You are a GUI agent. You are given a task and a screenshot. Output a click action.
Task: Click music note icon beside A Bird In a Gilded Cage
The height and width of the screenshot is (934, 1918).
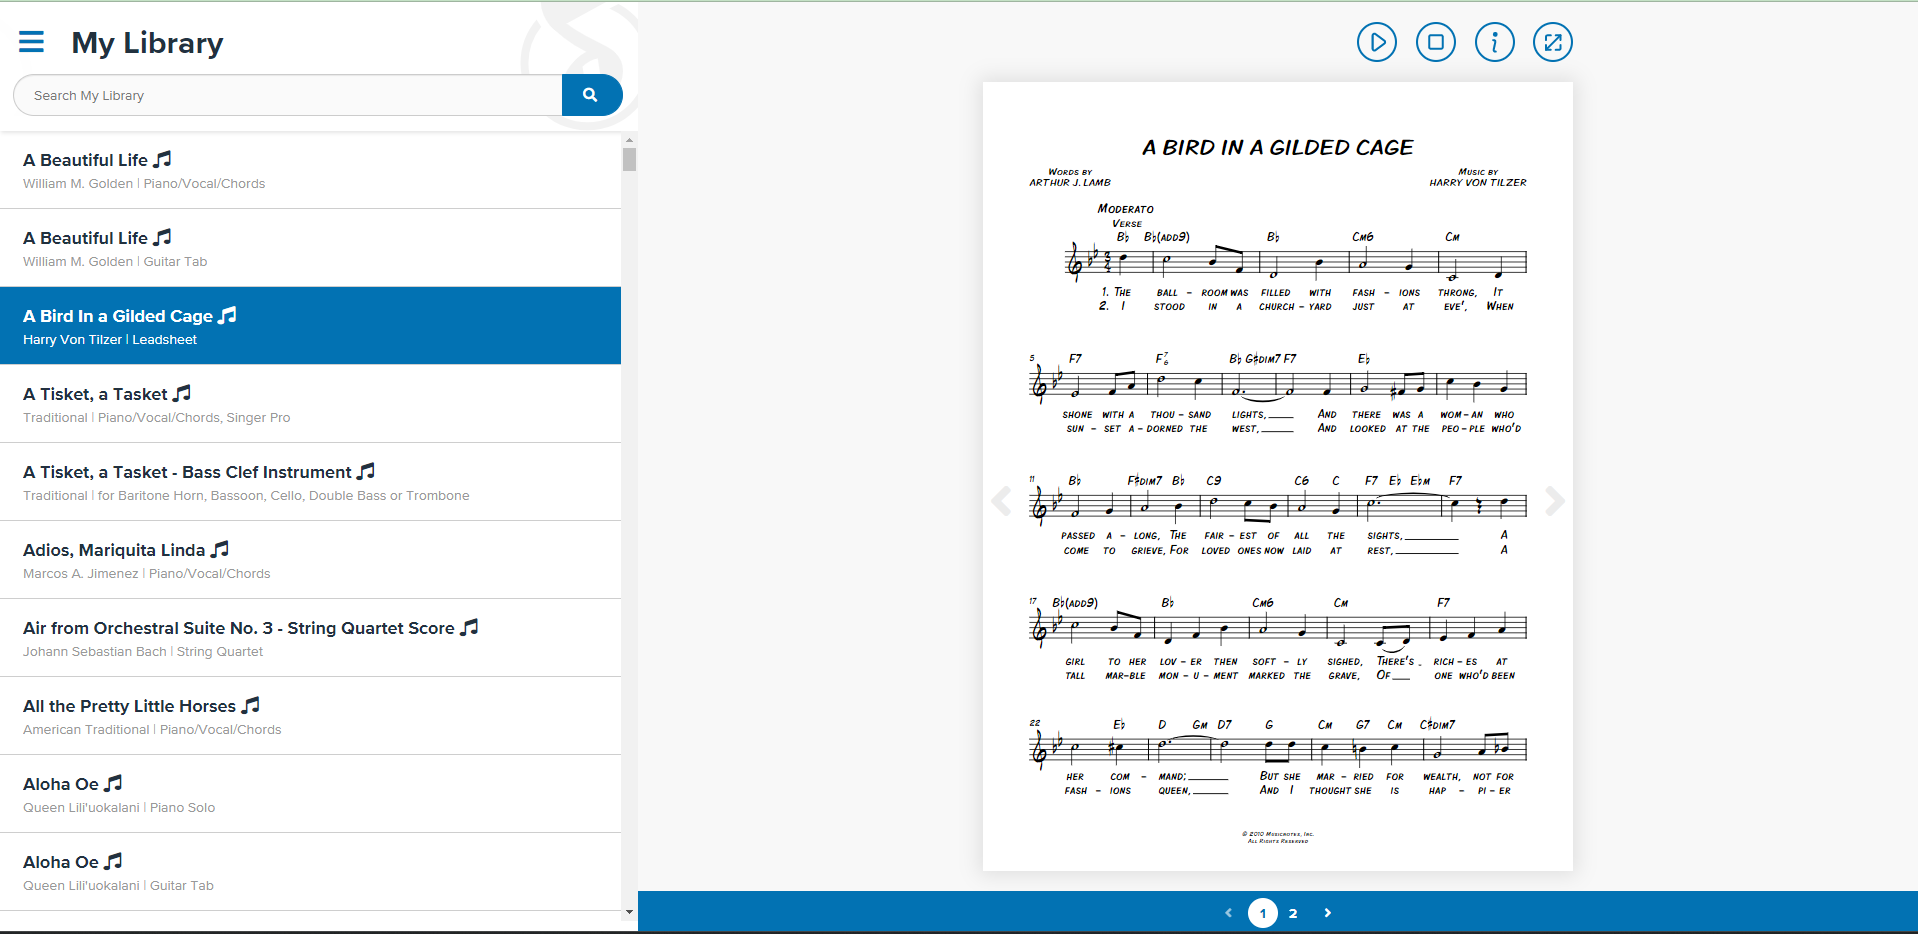click(x=228, y=315)
